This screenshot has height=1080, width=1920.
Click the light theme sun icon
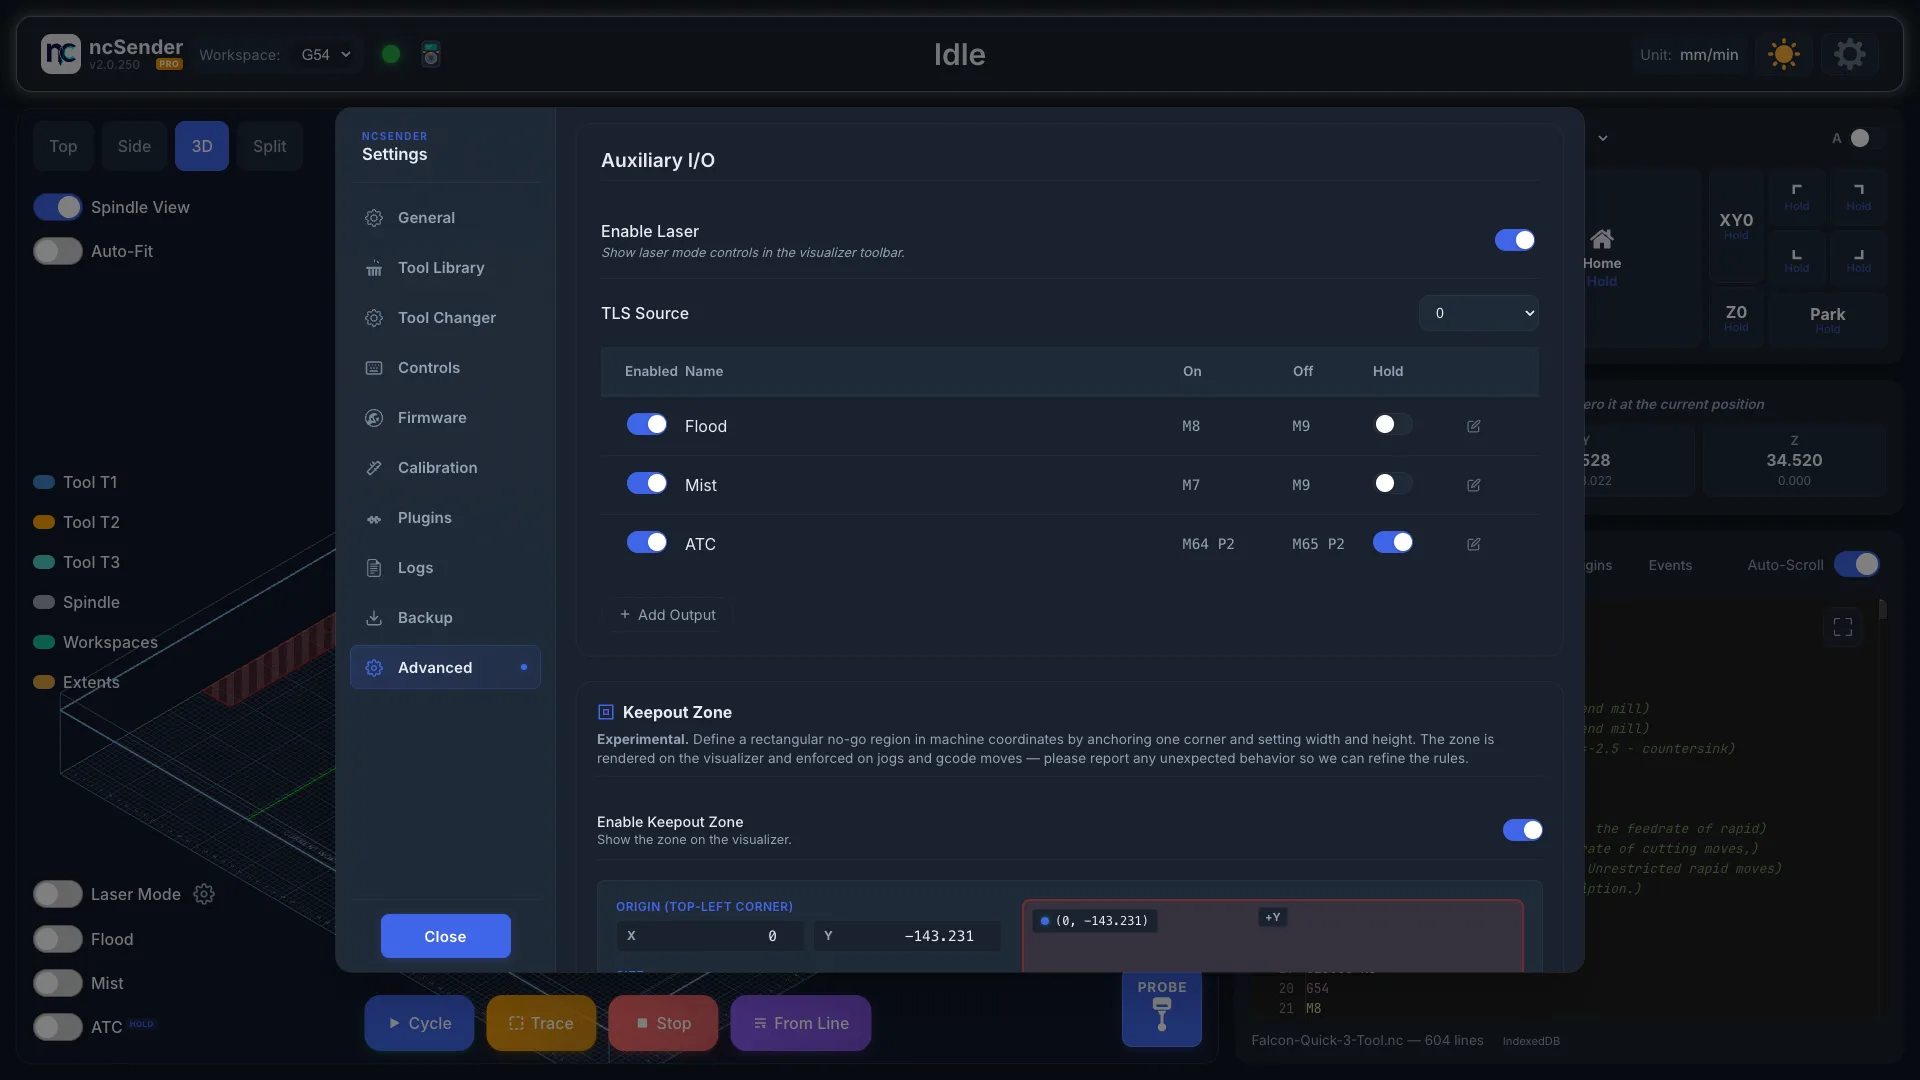pyautogui.click(x=1783, y=54)
